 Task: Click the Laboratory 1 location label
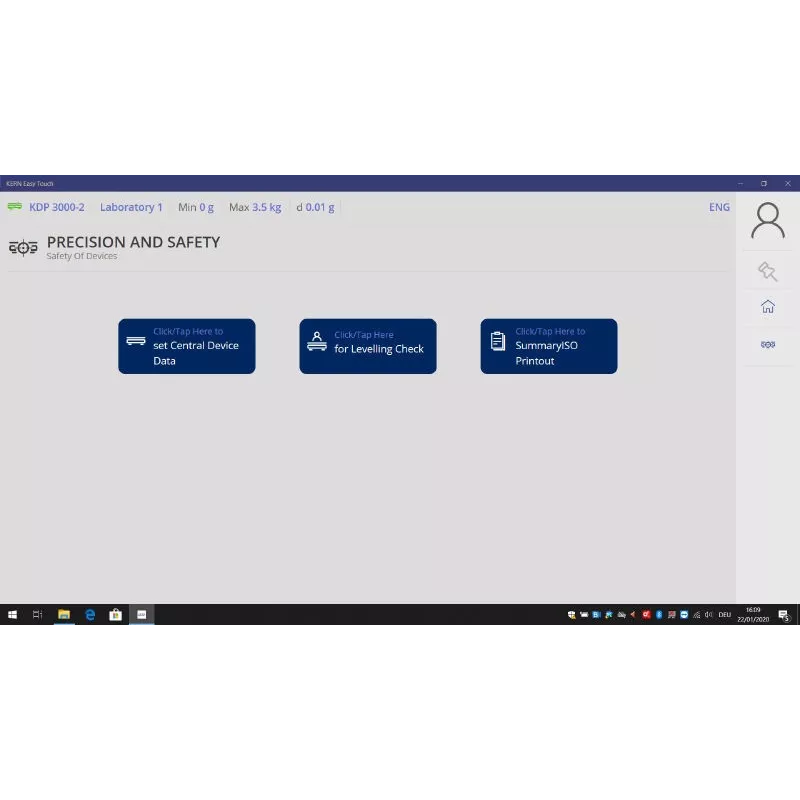tap(131, 207)
